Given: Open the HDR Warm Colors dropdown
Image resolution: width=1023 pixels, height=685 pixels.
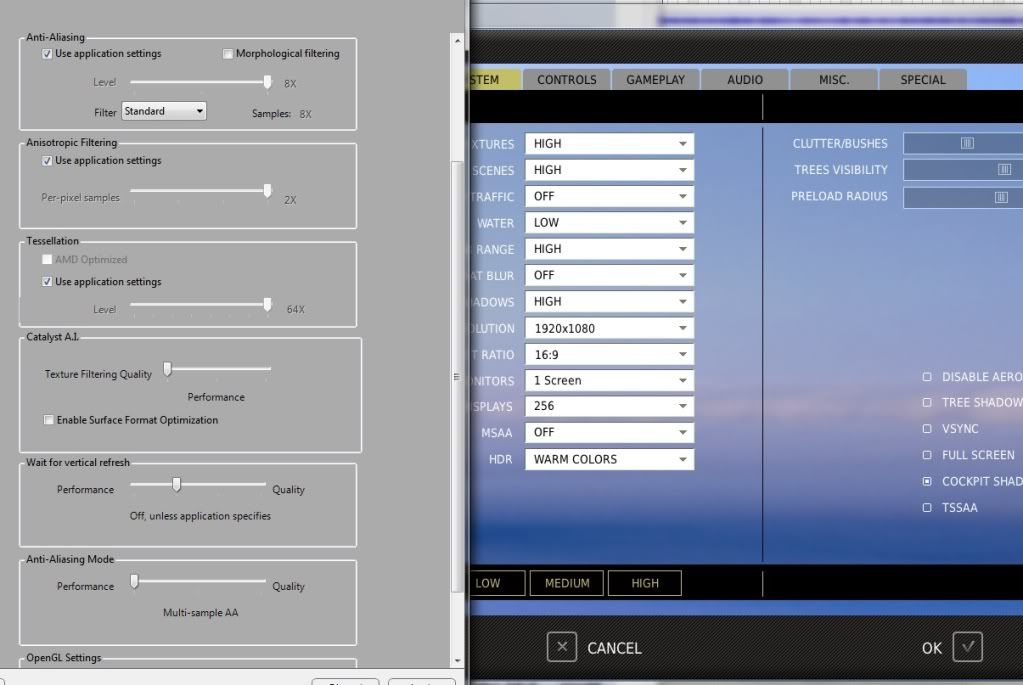Looking at the screenshot, I should click(x=609, y=460).
